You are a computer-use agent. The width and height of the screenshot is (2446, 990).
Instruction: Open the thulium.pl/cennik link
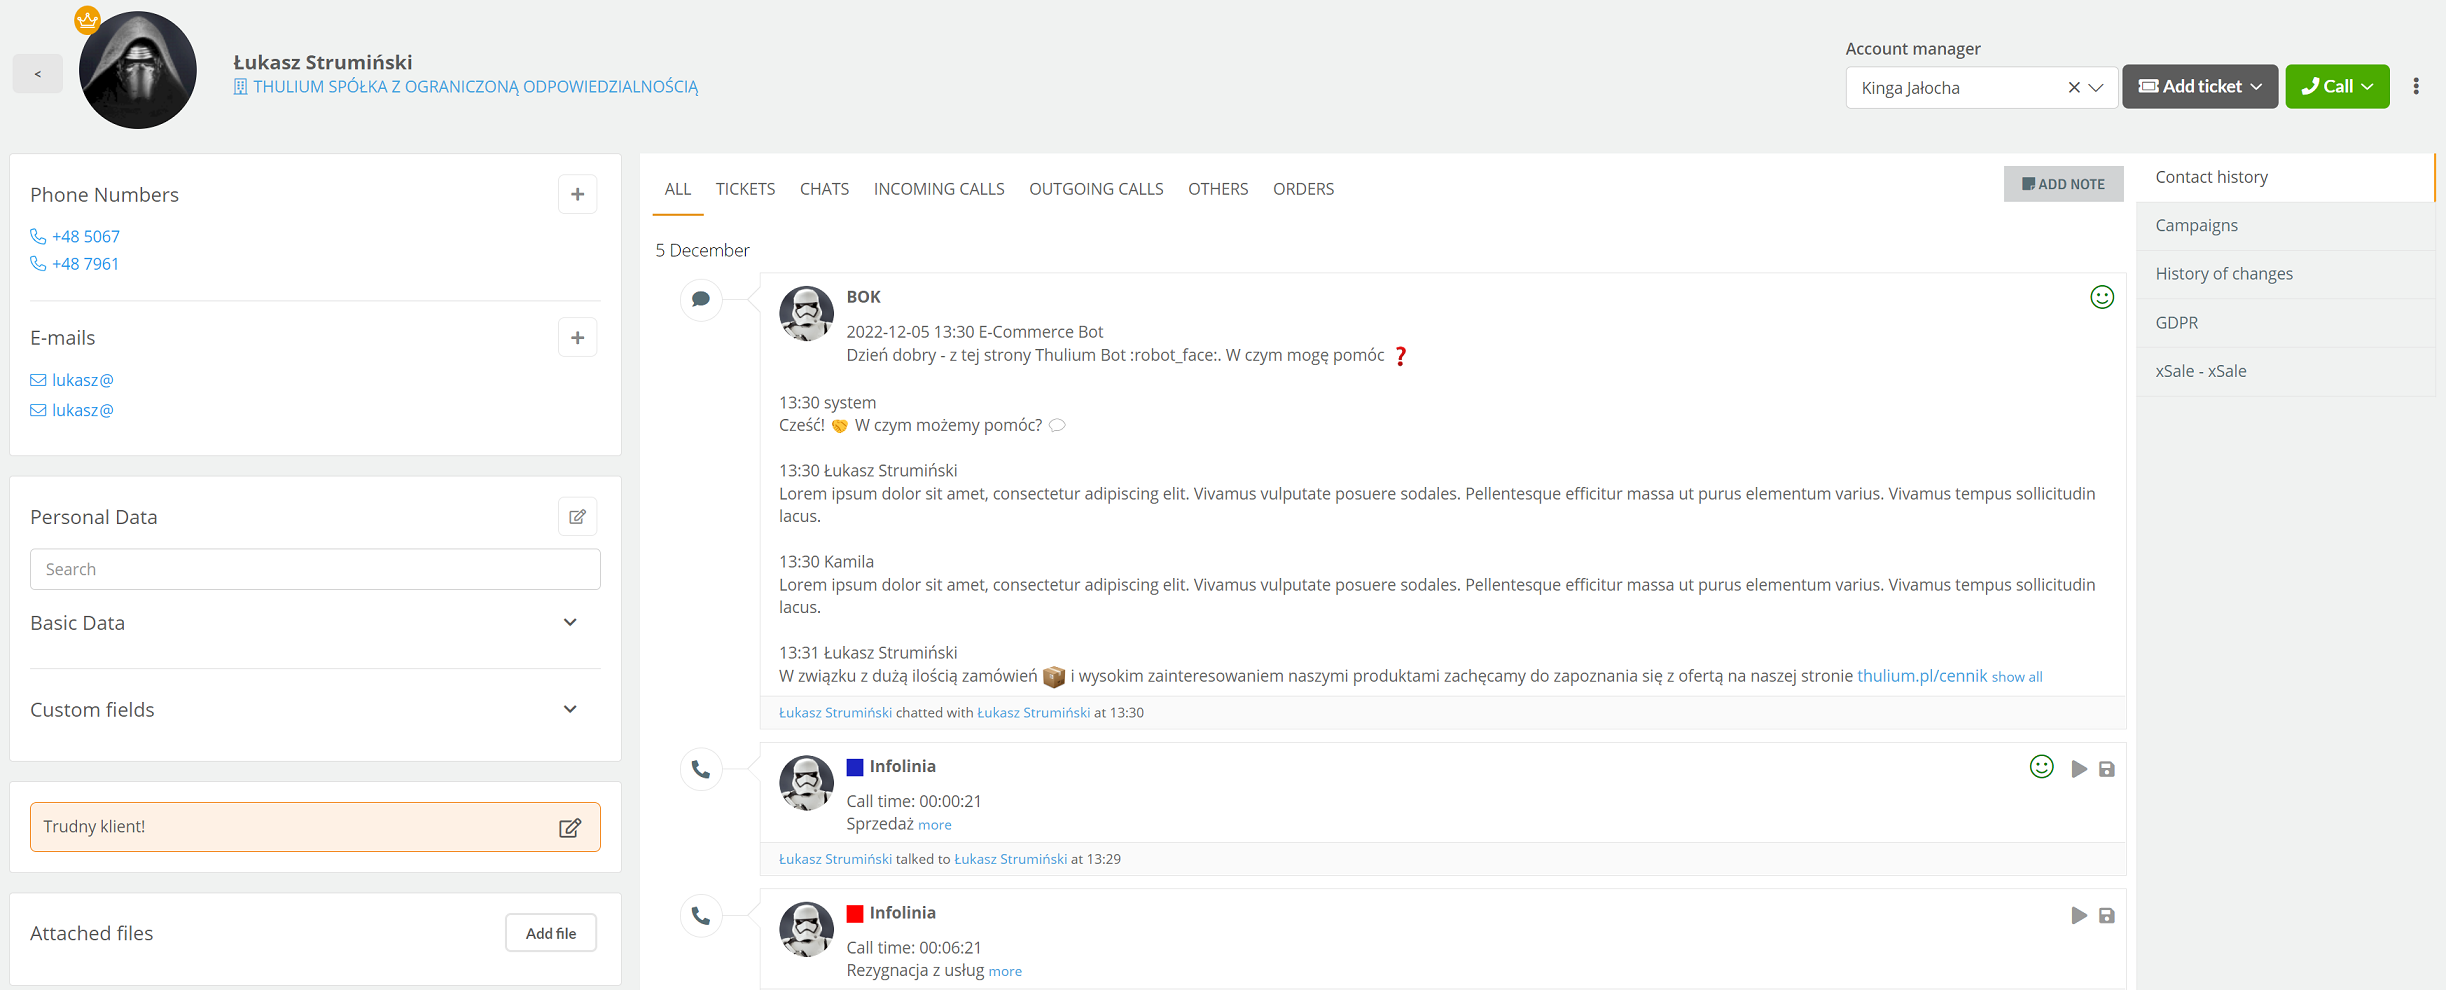pos(1921,676)
